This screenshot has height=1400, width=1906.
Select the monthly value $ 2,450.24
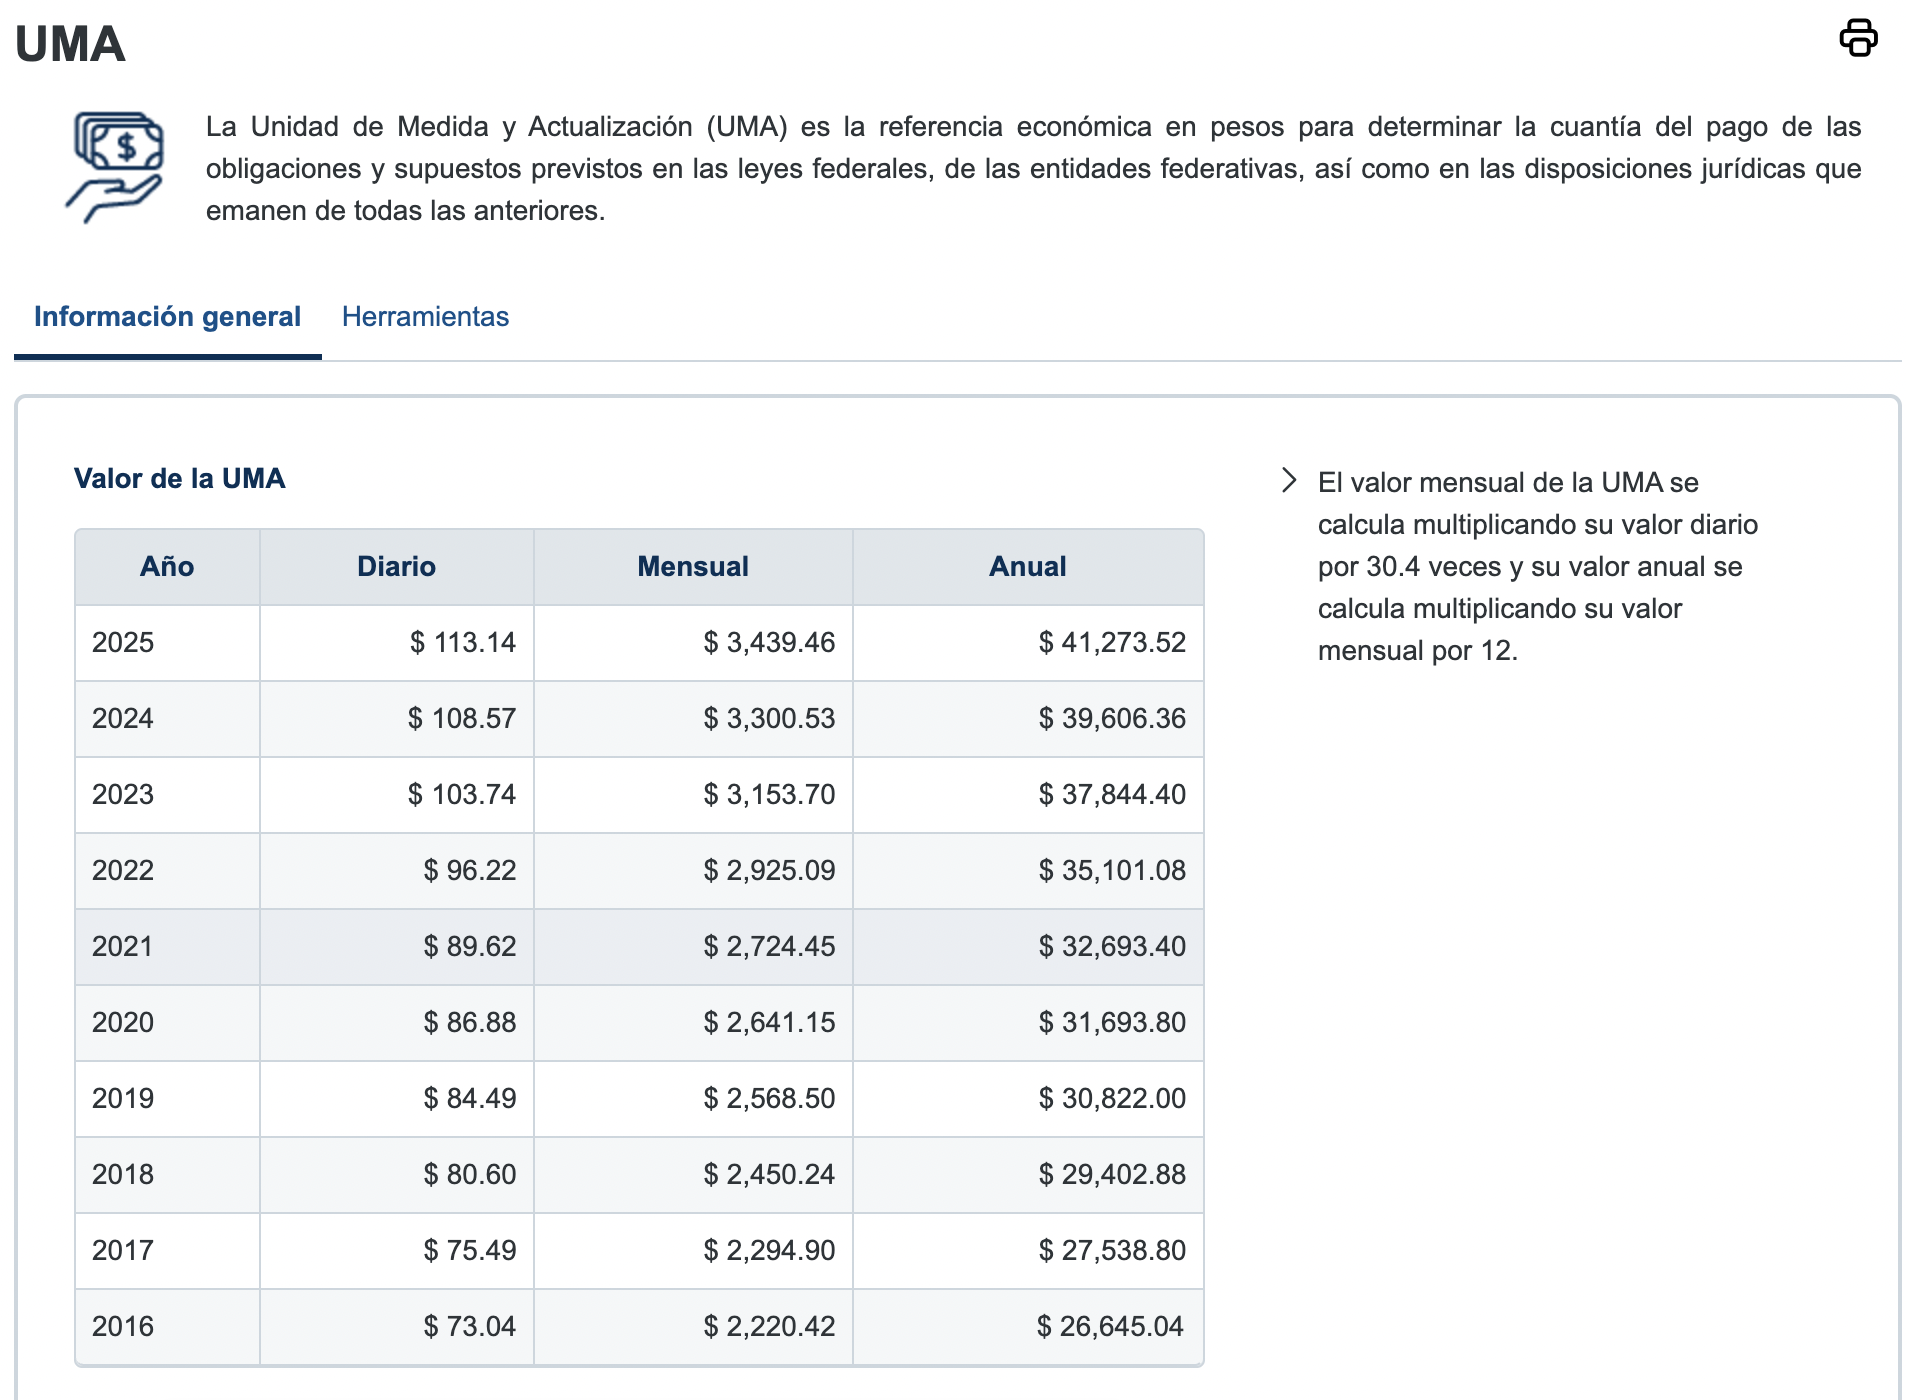pyautogui.click(x=769, y=1175)
